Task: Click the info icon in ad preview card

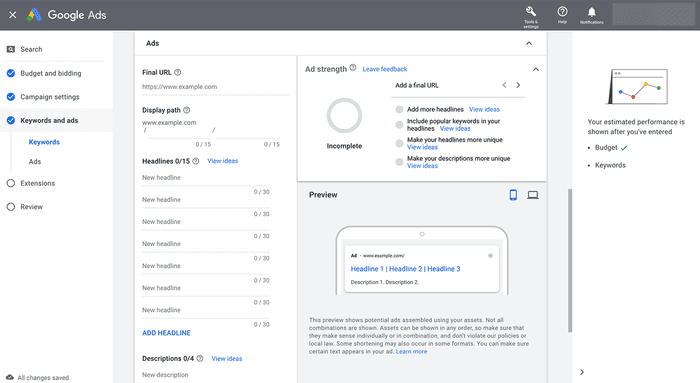Action: click(490, 256)
